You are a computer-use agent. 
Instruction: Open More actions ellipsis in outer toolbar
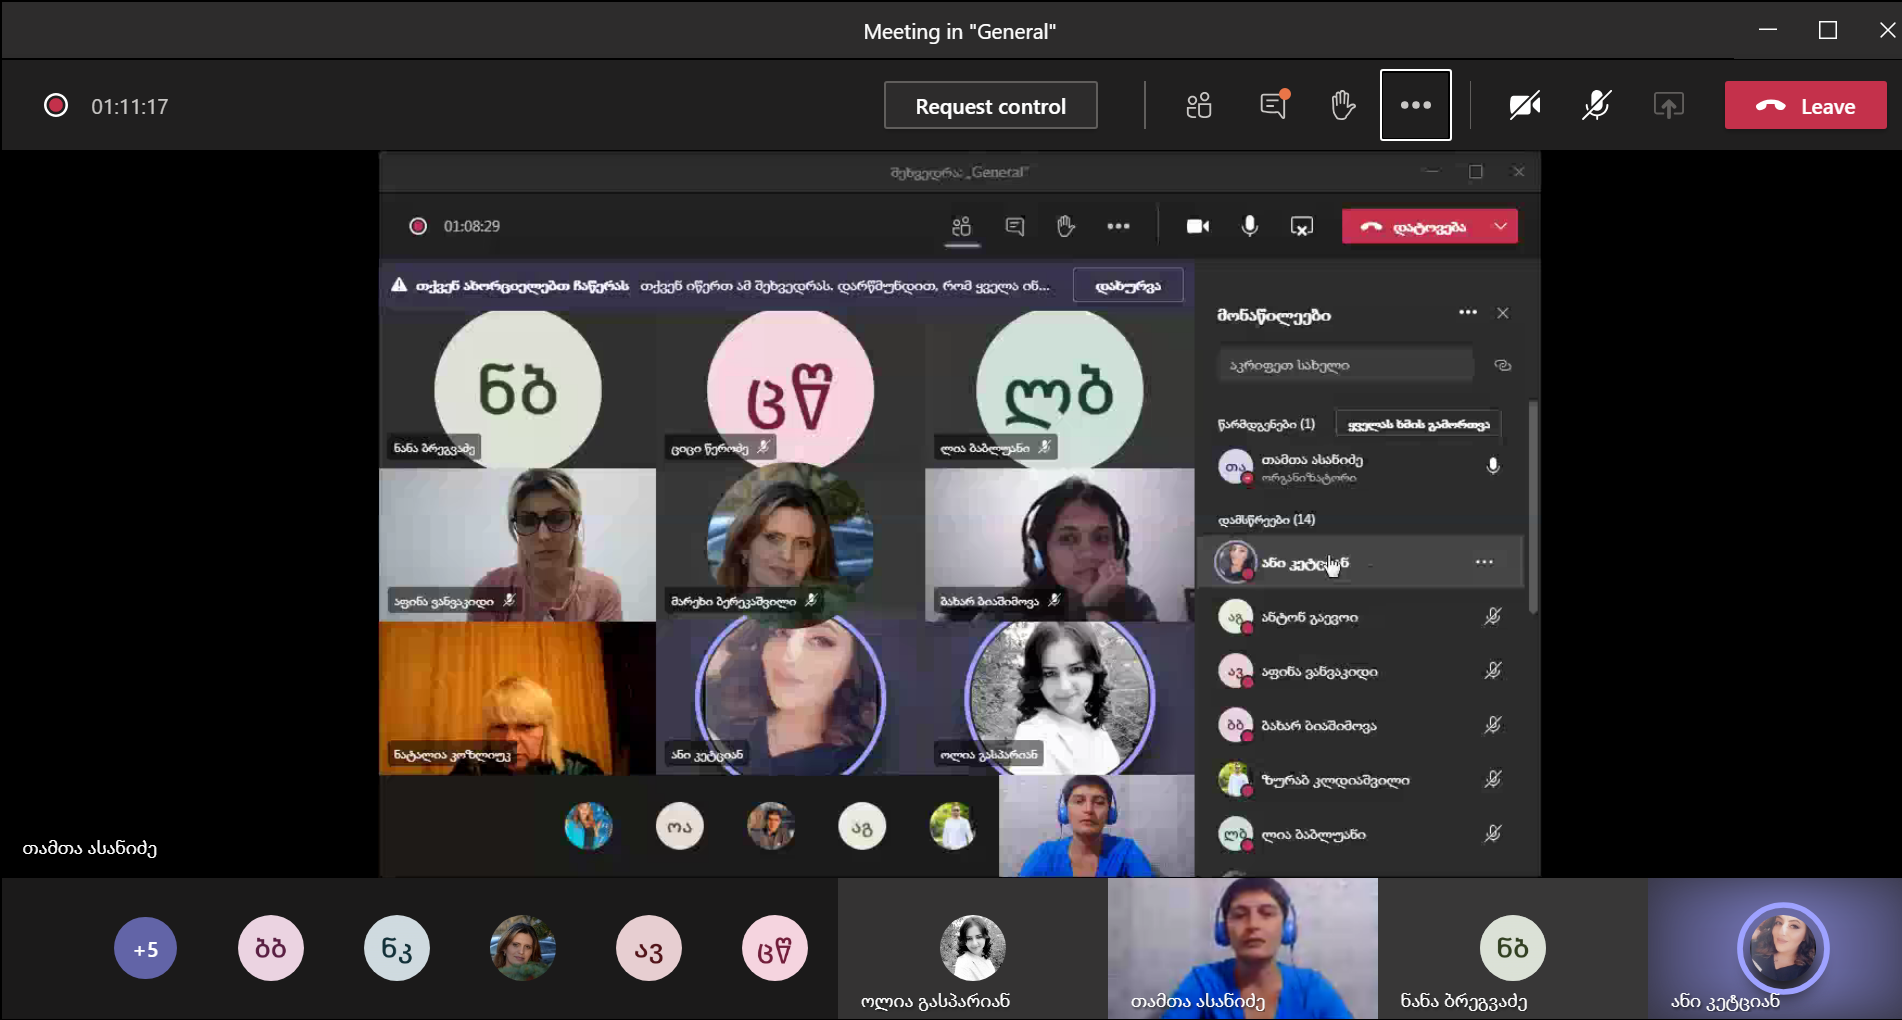tap(1415, 105)
